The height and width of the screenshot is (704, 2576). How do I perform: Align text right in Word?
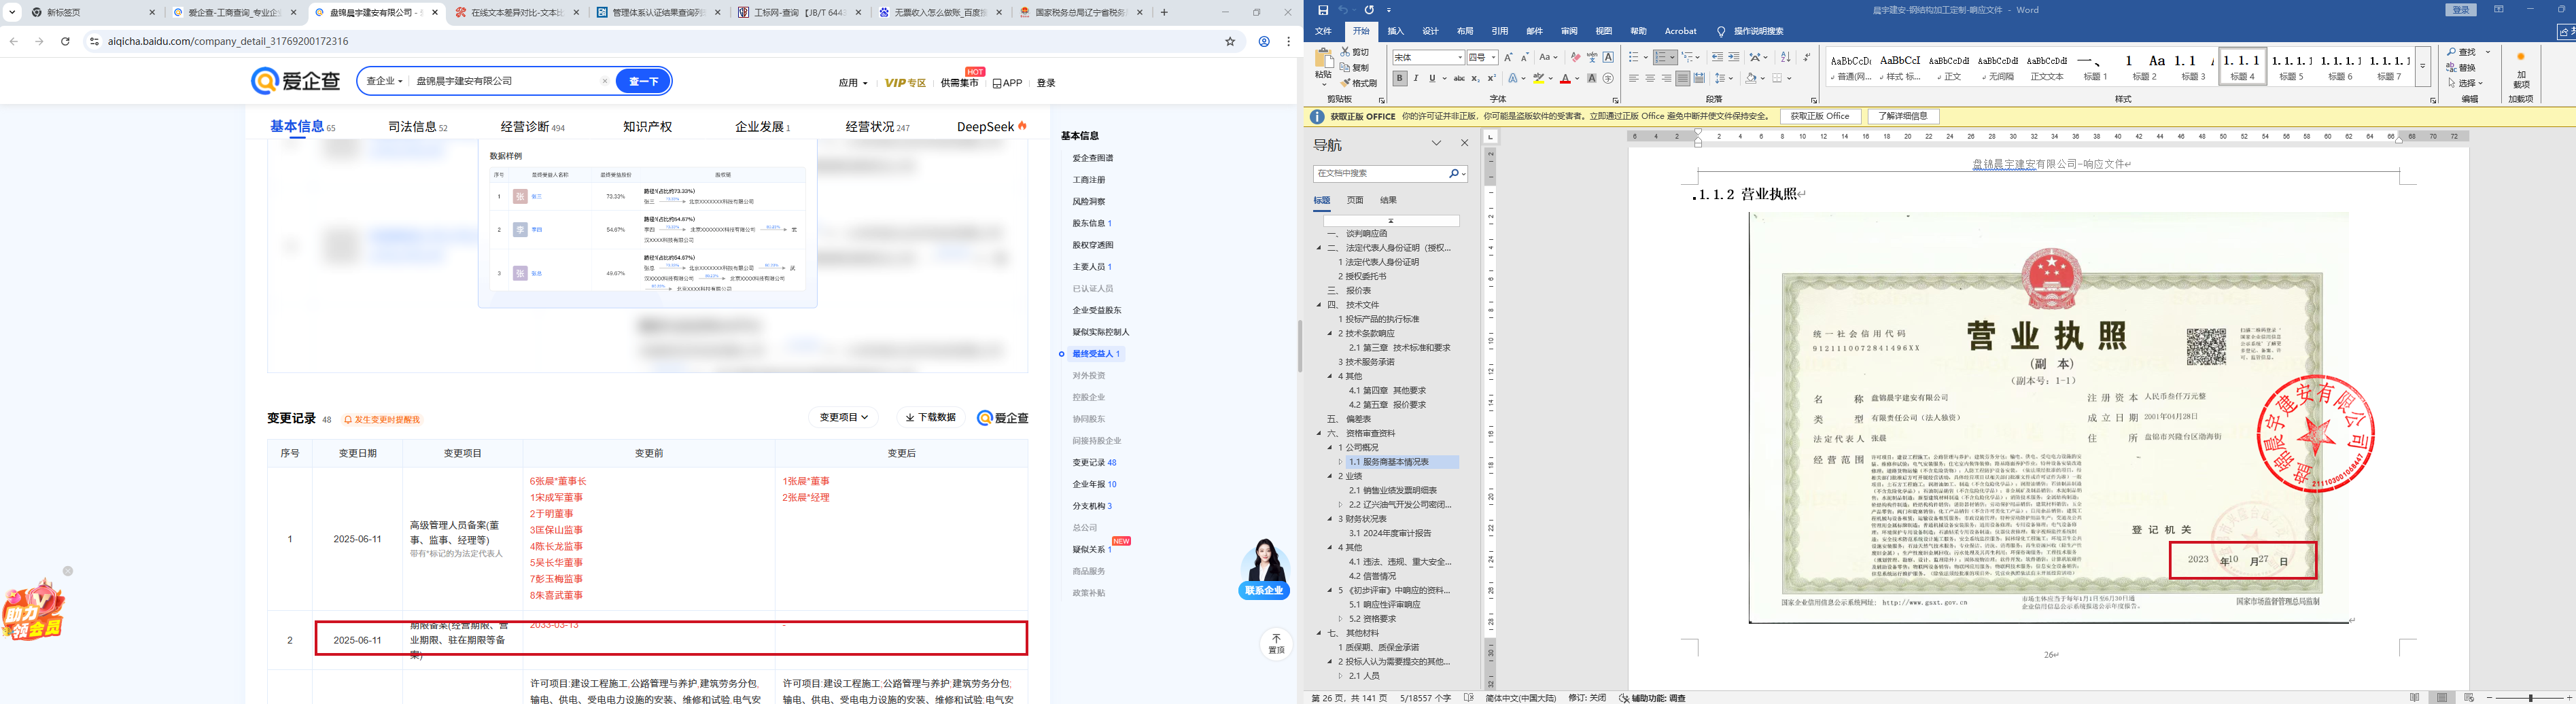[x=1666, y=78]
